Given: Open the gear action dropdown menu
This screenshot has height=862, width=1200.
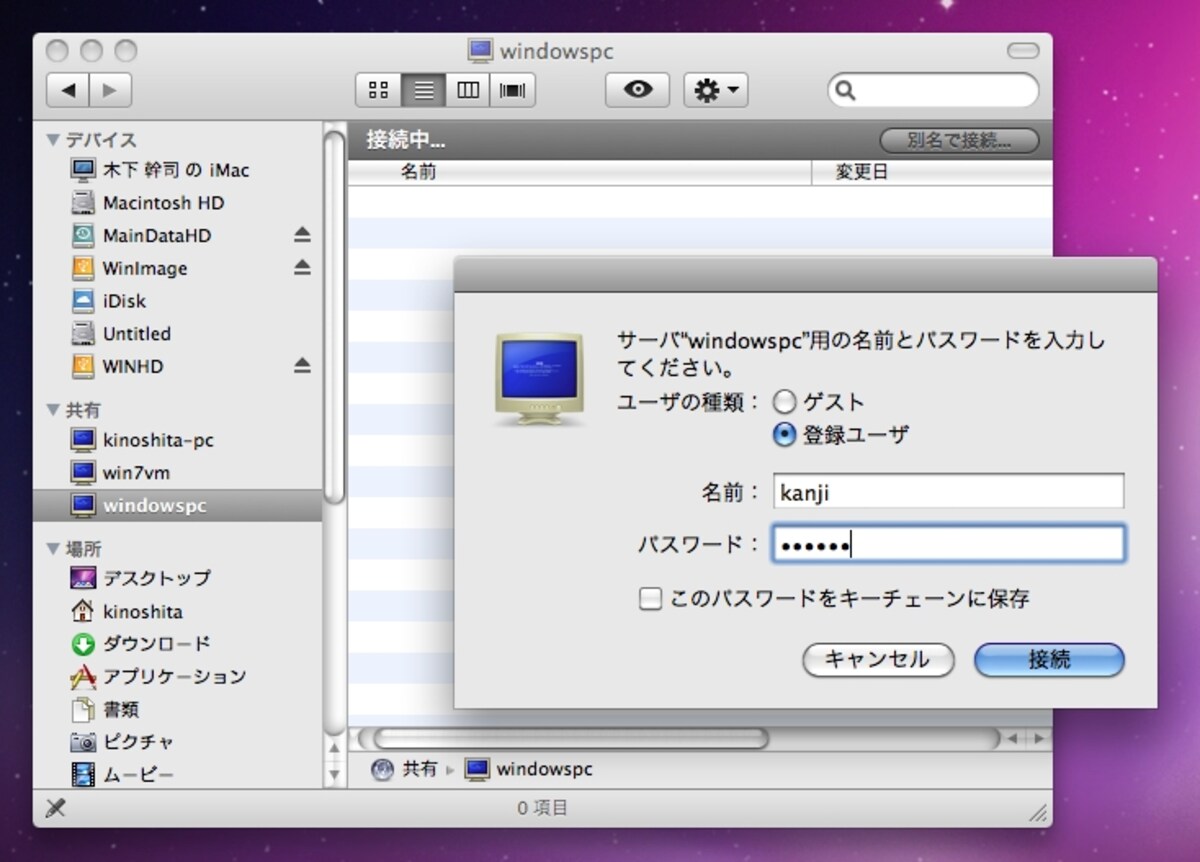Looking at the screenshot, I should tap(717, 91).
